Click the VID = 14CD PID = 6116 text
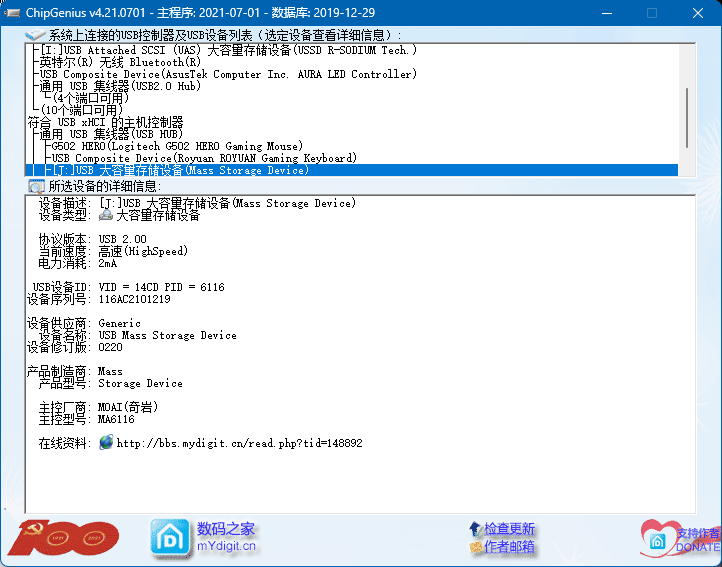The width and height of the screenshot is (722, 567). click(x=162, y=287)
